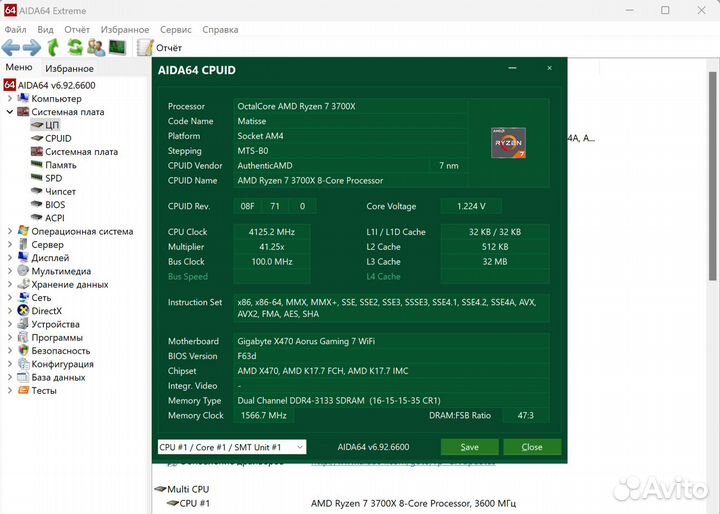Open the Файл menu
The height and width of the screenshot is (514, 720).
point(15,29)
